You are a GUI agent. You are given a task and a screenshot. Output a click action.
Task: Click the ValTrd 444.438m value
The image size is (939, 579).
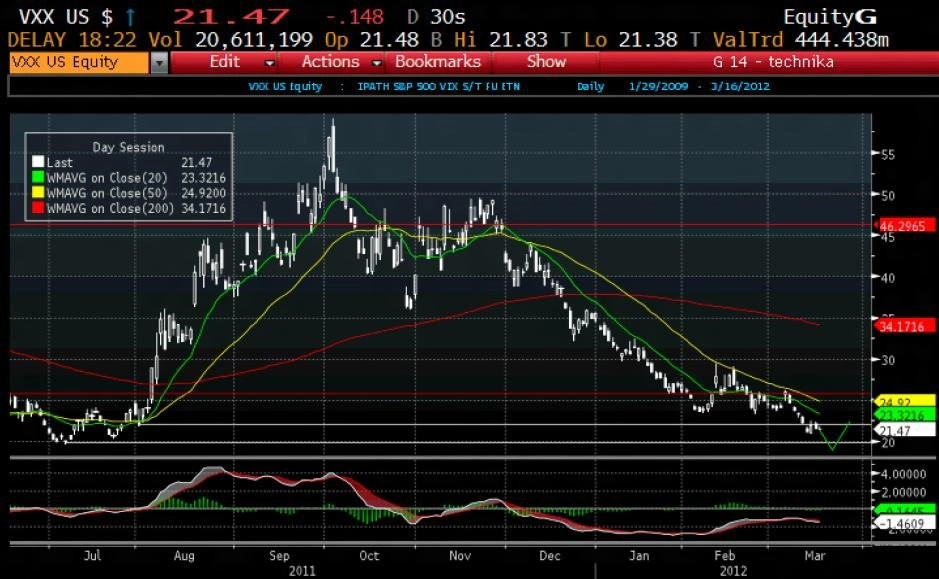click(x=841, y=40)
